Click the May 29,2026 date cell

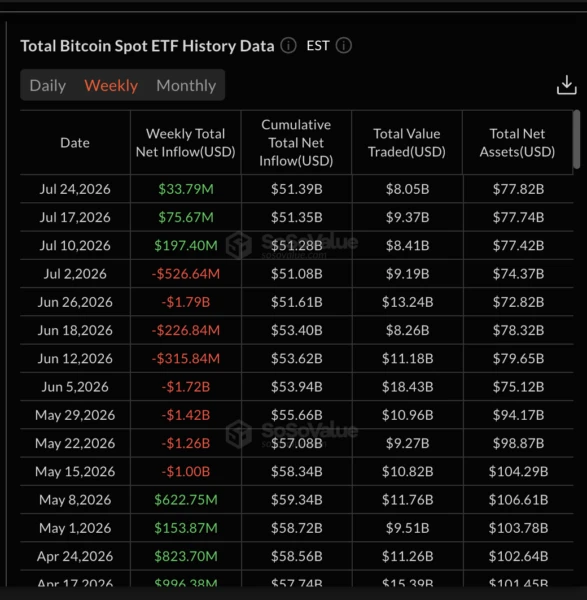(x=75, y=415)
